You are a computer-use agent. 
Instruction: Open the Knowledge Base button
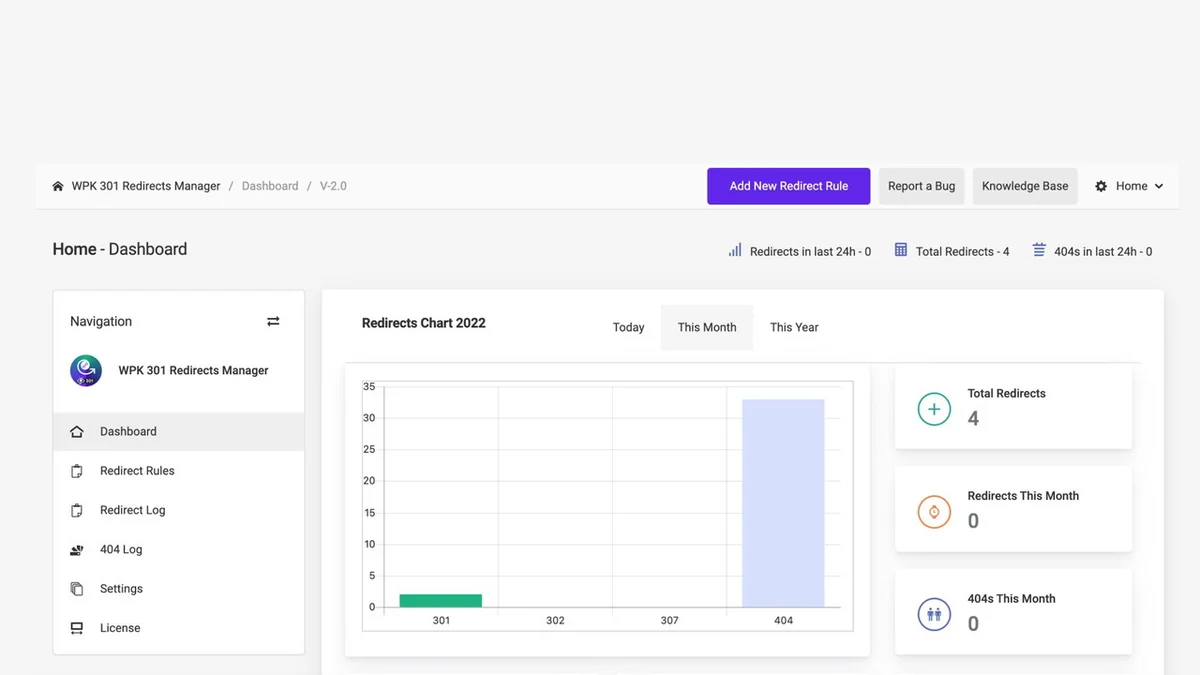coord(1025,186)
